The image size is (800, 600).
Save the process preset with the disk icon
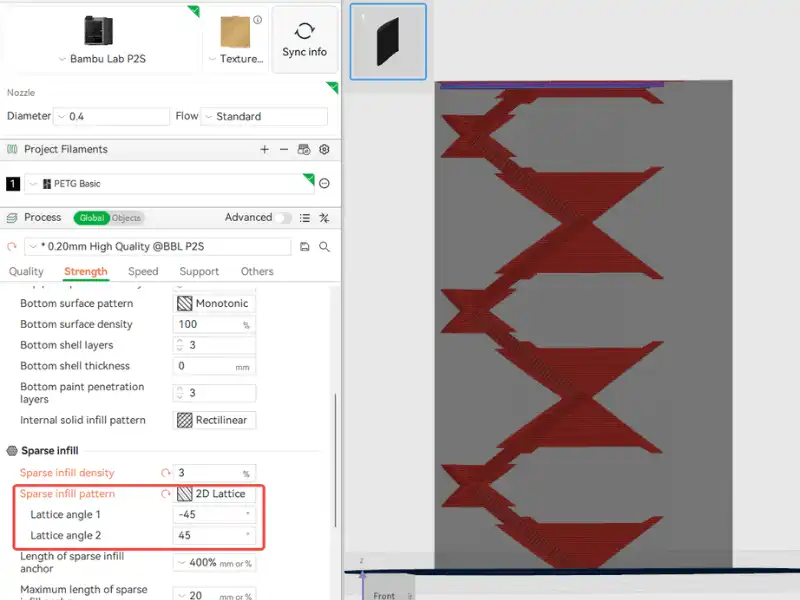pos(304,246)
